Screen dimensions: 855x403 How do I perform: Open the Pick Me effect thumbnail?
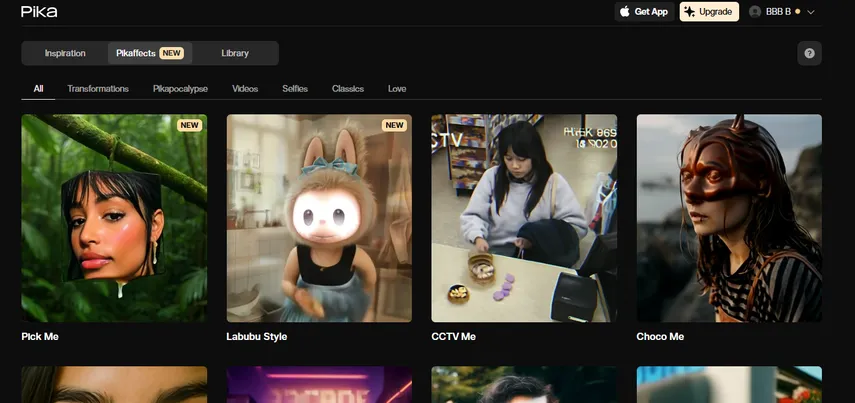point(114,218)
